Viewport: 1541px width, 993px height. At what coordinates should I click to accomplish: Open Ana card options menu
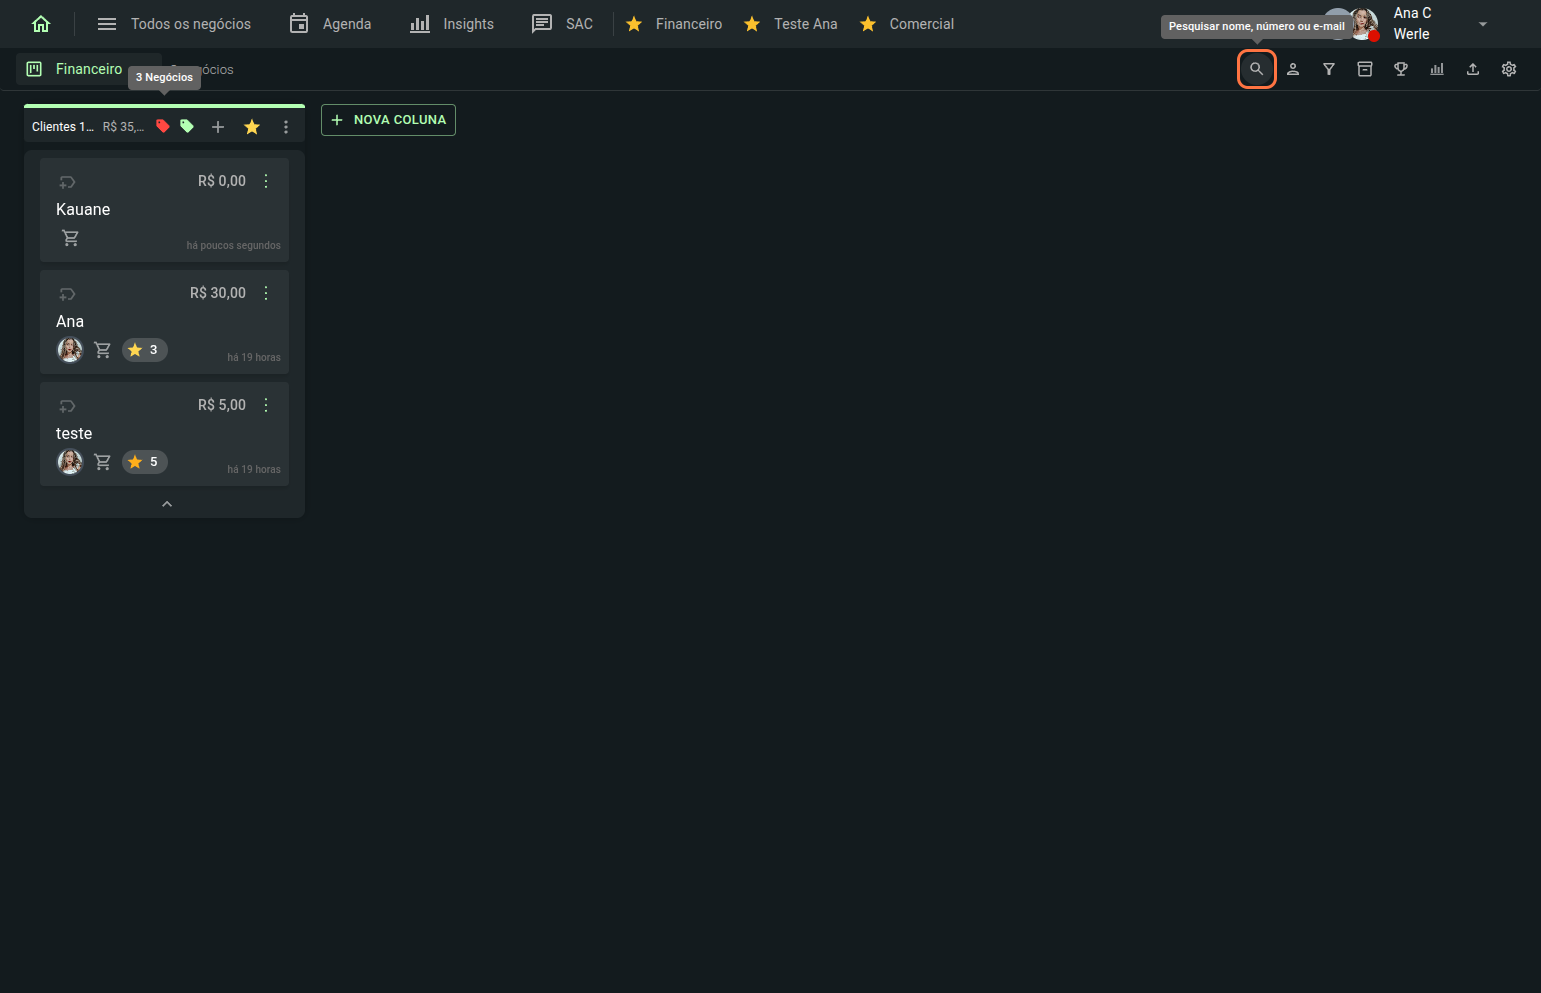(266, 293)
